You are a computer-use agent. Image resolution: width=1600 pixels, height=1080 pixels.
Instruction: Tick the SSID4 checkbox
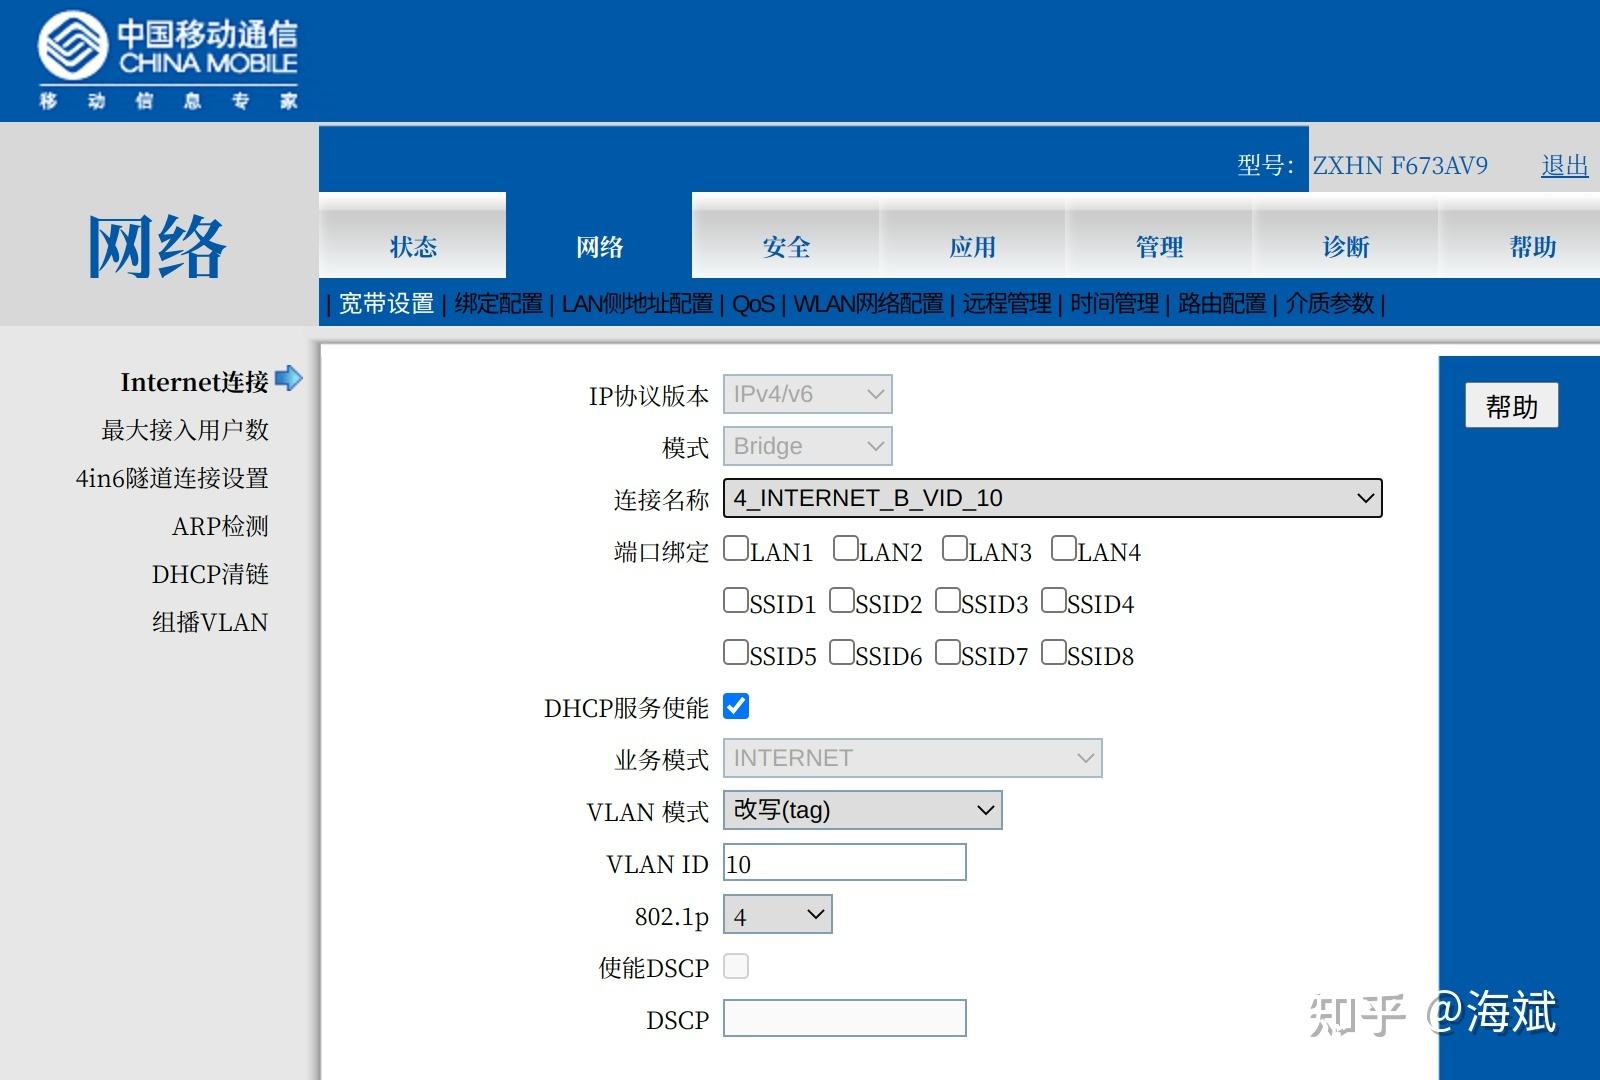tap(1054, 600)
